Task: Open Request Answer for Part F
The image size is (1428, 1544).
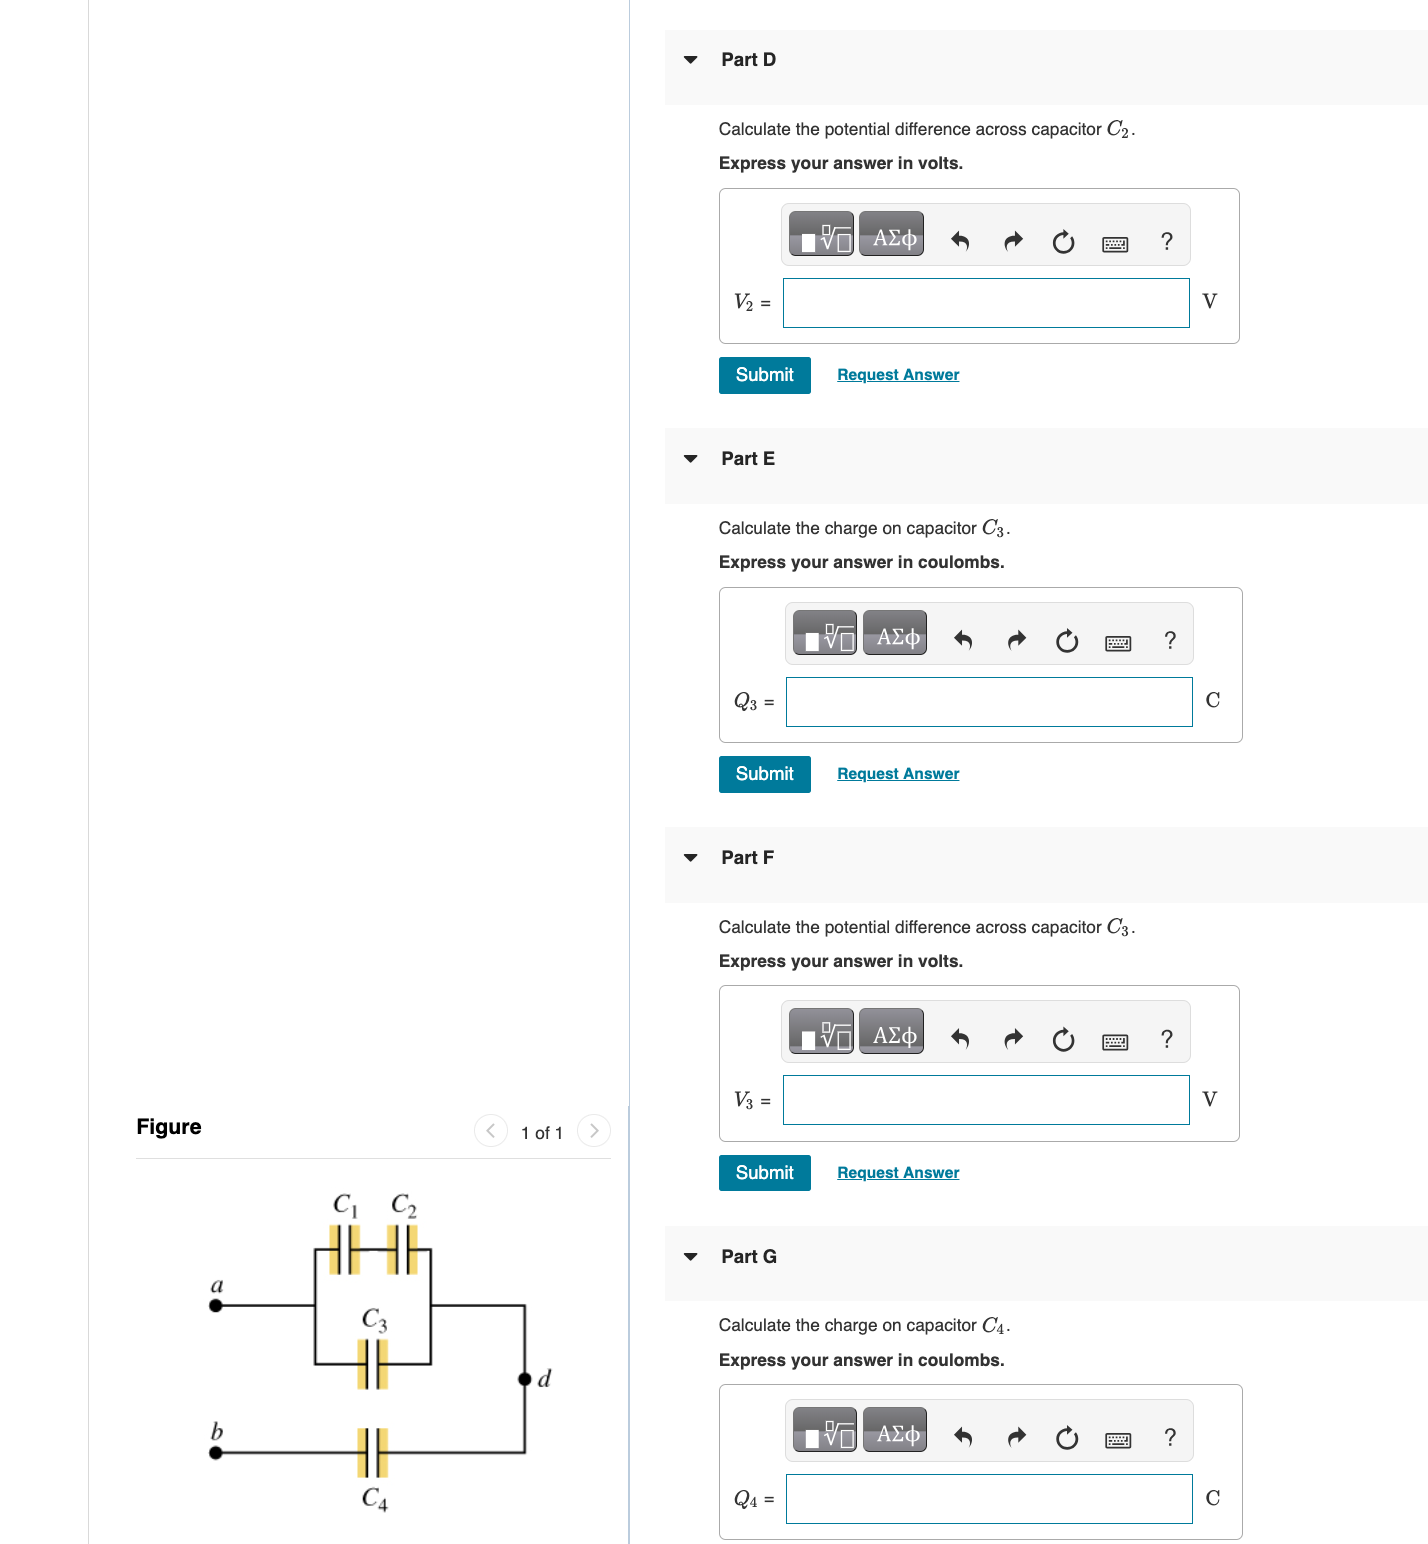Action: [897, 1172]
